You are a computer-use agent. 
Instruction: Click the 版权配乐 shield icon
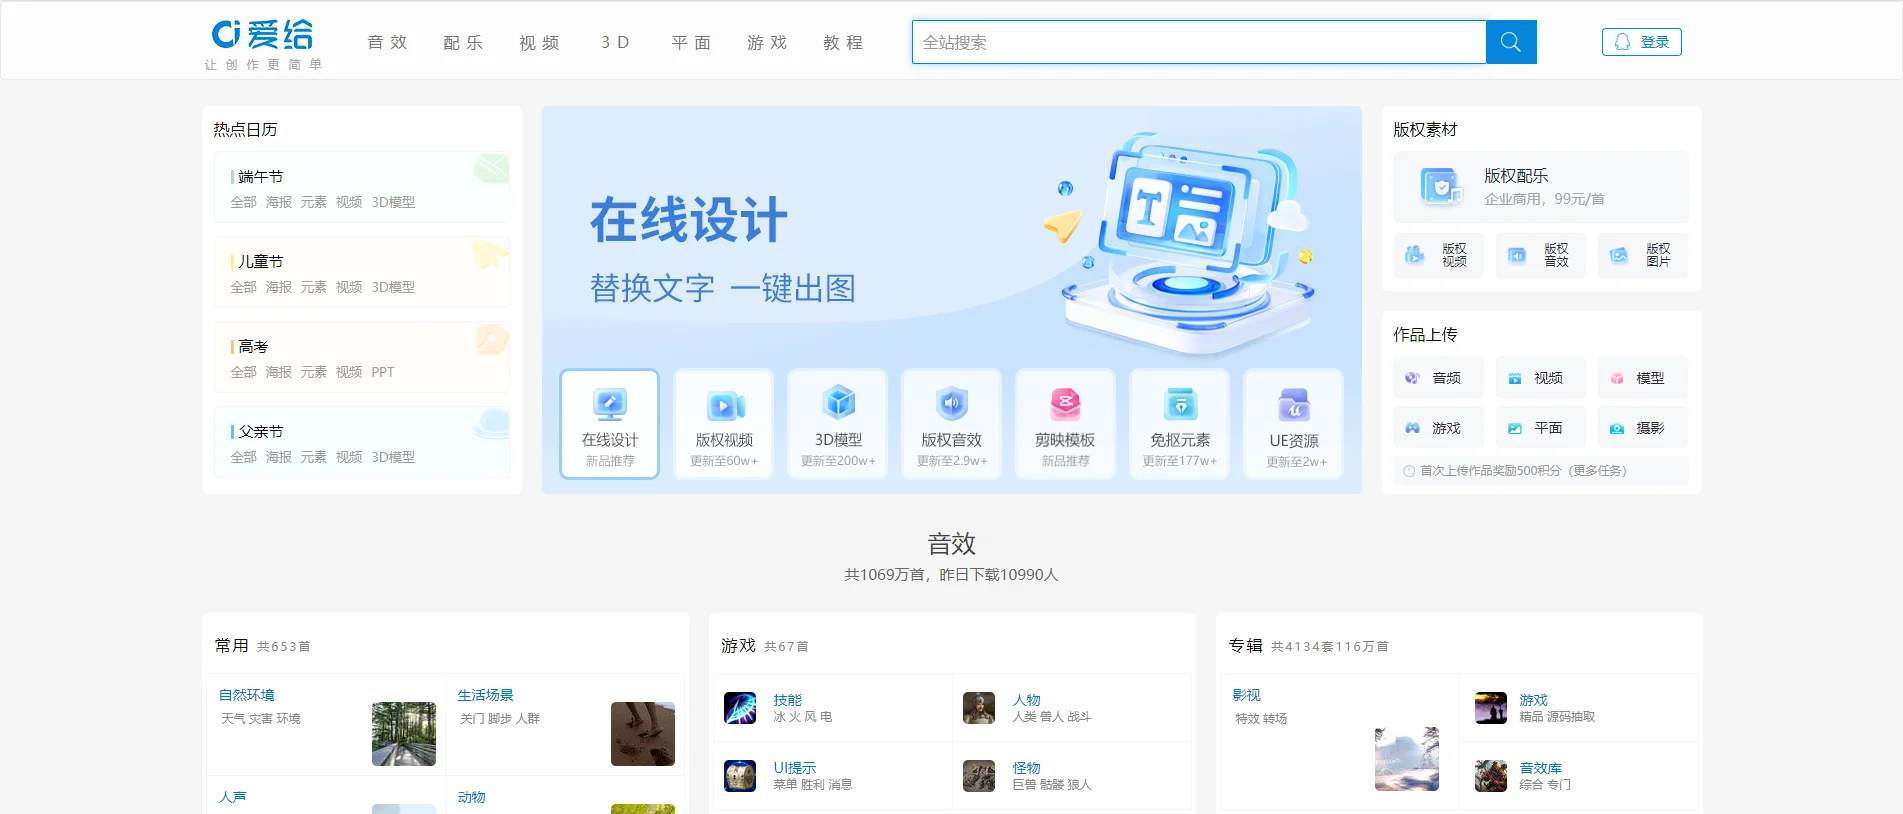pyautogui.click(x=1441, y=187)
